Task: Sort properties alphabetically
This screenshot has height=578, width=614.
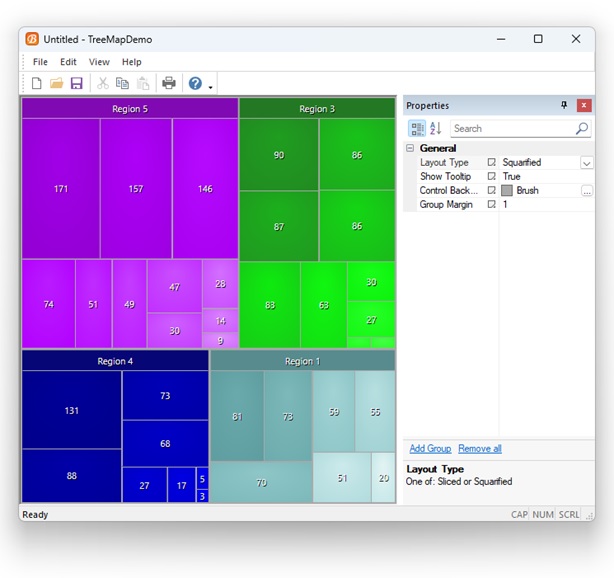Action: [x=435, y=128]
